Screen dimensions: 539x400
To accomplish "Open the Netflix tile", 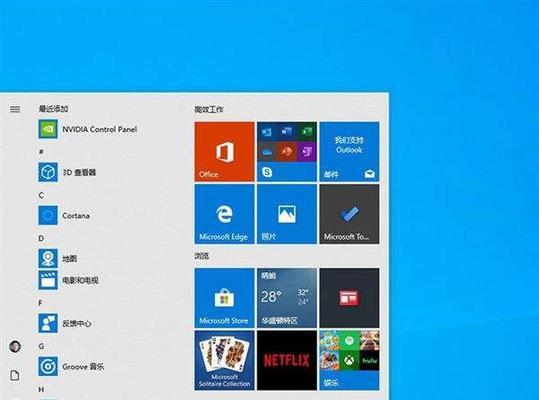I will point(287,360).
